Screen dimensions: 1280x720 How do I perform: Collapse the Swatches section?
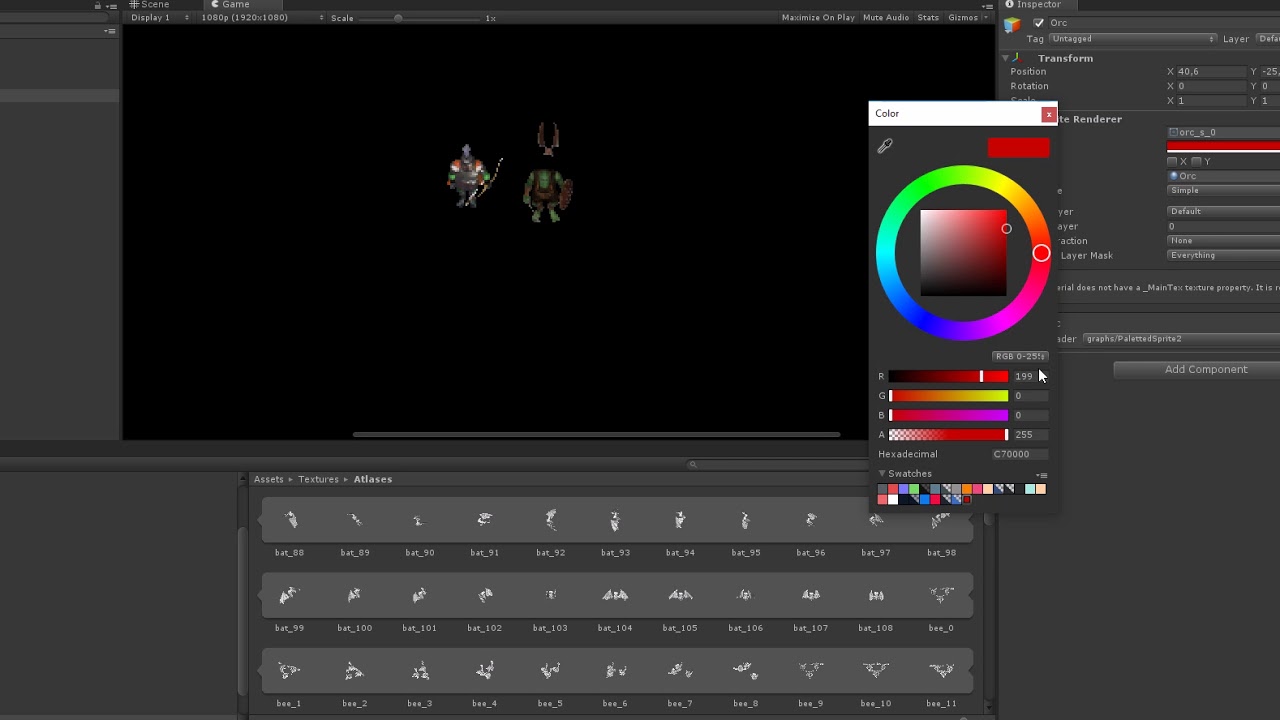click(882, 474)
